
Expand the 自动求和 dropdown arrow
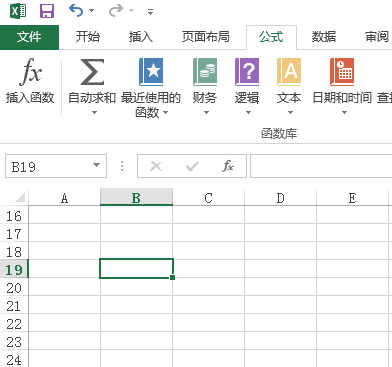pos(94,113)
